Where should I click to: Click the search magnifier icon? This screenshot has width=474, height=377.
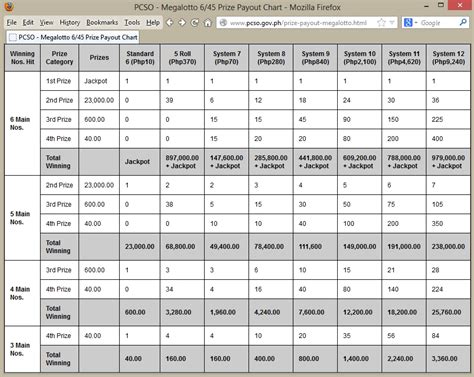(463, 23)
